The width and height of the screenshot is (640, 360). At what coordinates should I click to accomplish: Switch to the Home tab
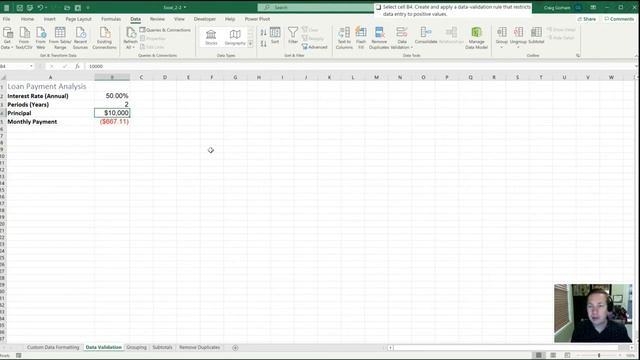[27, 19]
